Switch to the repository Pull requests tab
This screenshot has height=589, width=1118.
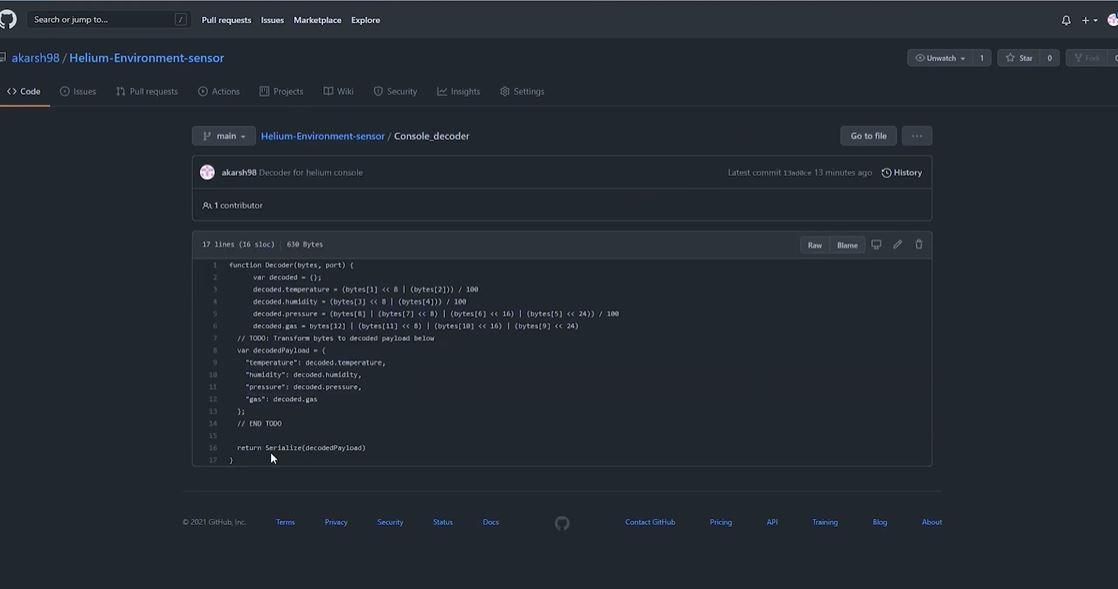pyautogui.click(x=147, y=91)
